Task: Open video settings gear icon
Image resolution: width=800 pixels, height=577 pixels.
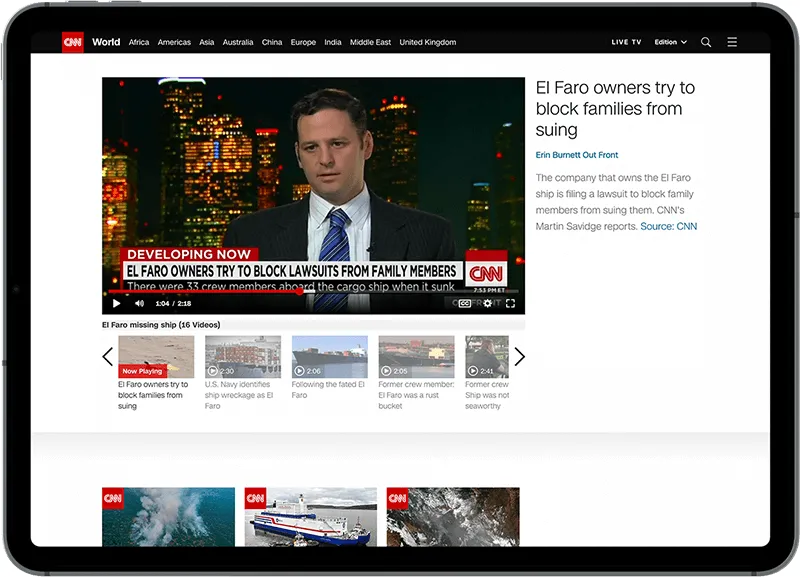Action: tap(488, 303)
